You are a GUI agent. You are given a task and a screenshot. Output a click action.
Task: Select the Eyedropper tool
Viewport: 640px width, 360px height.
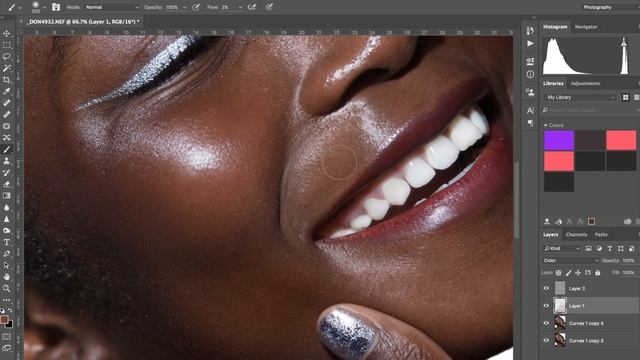click(7, 91)
